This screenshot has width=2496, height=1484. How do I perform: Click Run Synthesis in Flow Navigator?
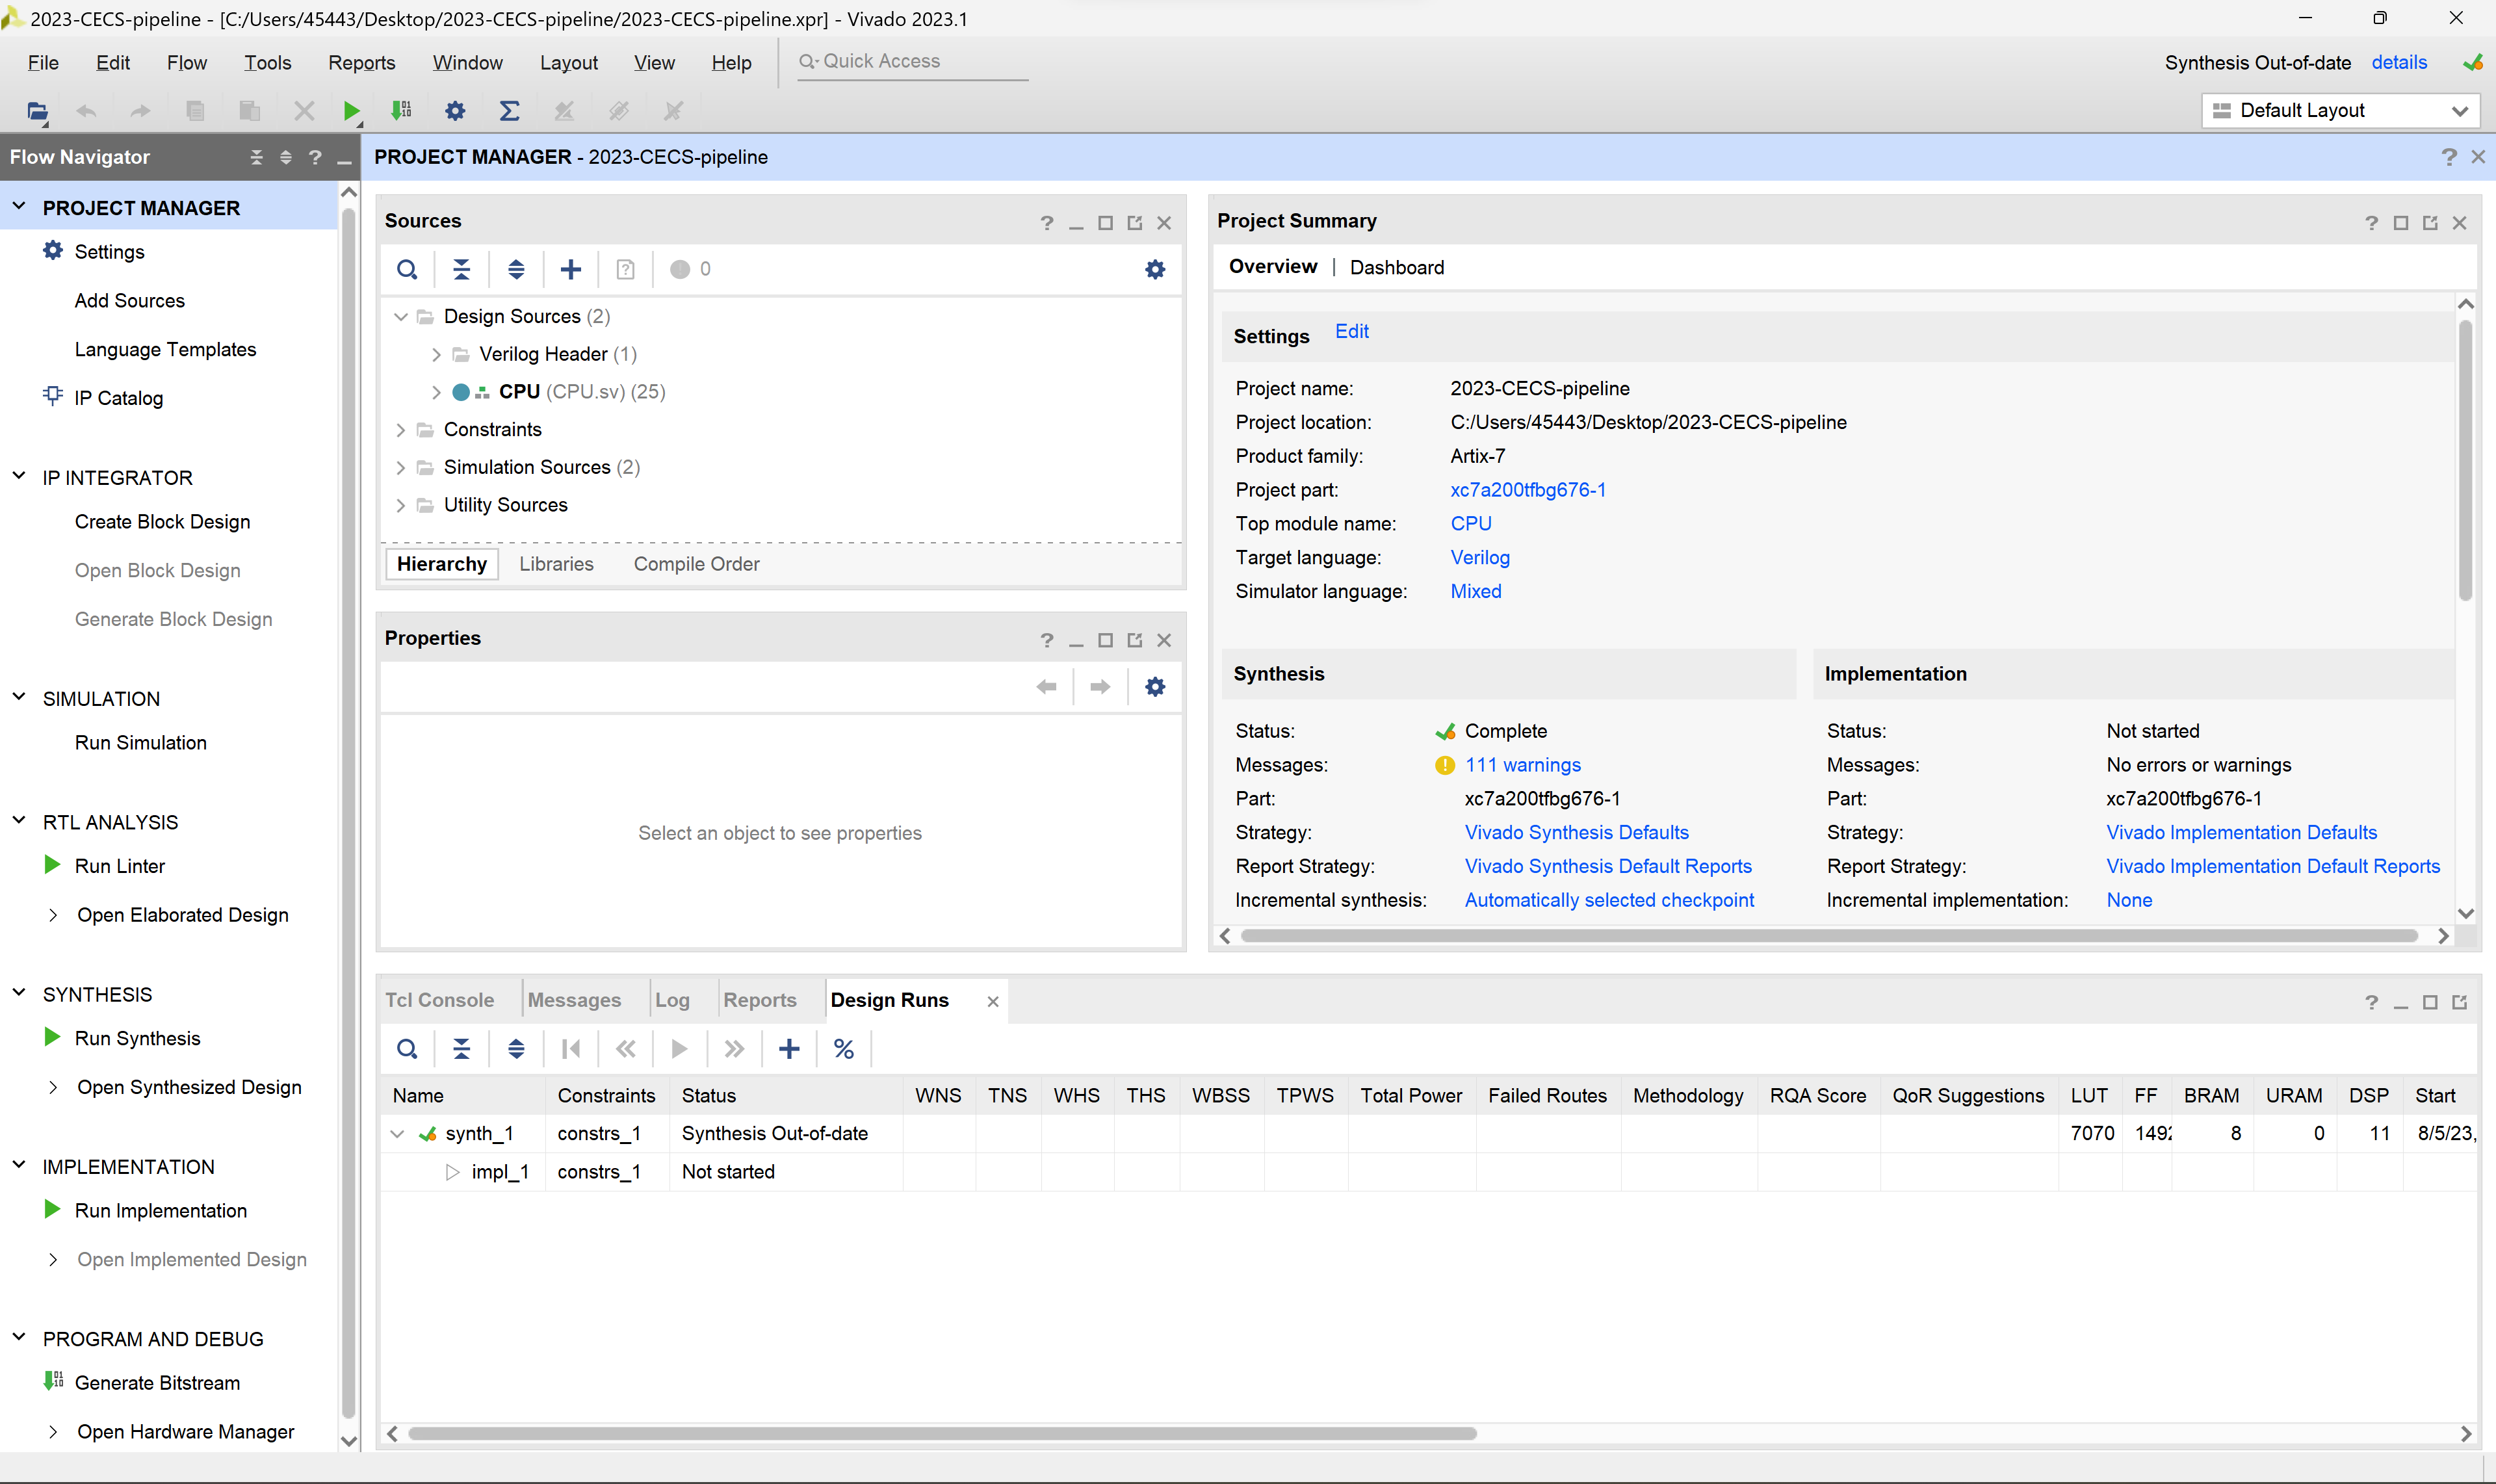pyautogui.click(x=137, y=1038)
